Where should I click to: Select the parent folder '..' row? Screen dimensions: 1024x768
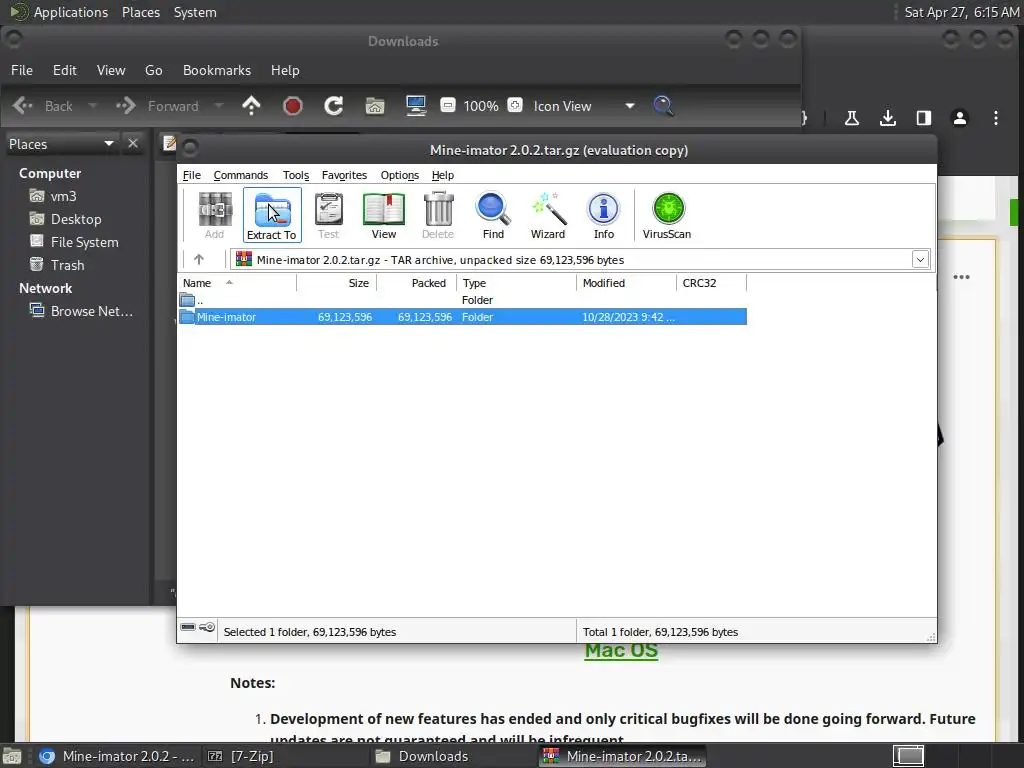tap(462, 300)
